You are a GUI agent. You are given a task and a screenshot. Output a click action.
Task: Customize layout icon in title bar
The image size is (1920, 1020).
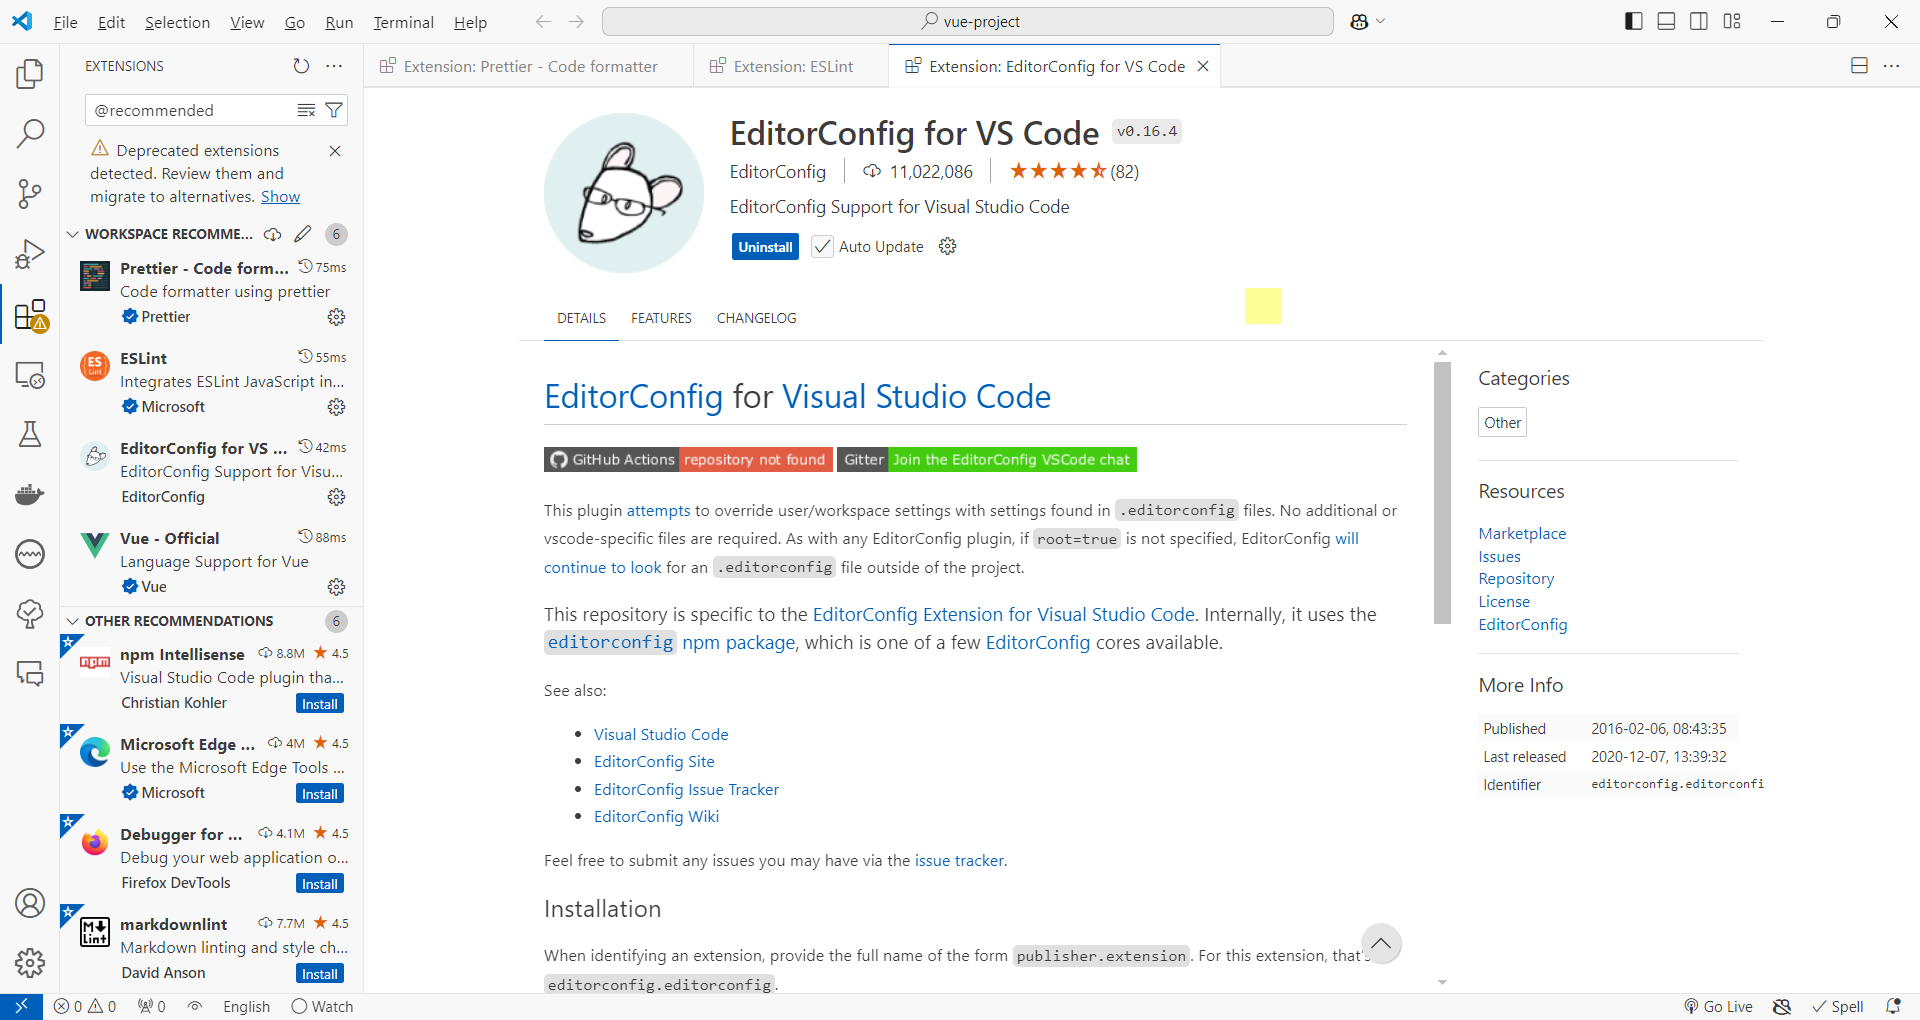coord(1732,21)
